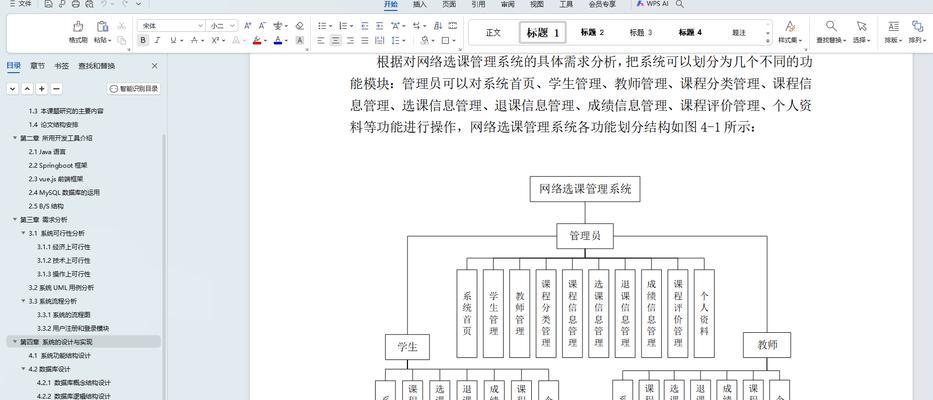Click the 智能识别目录 button
This screenshot has width=933, height=400.
[x=134, y=89]
